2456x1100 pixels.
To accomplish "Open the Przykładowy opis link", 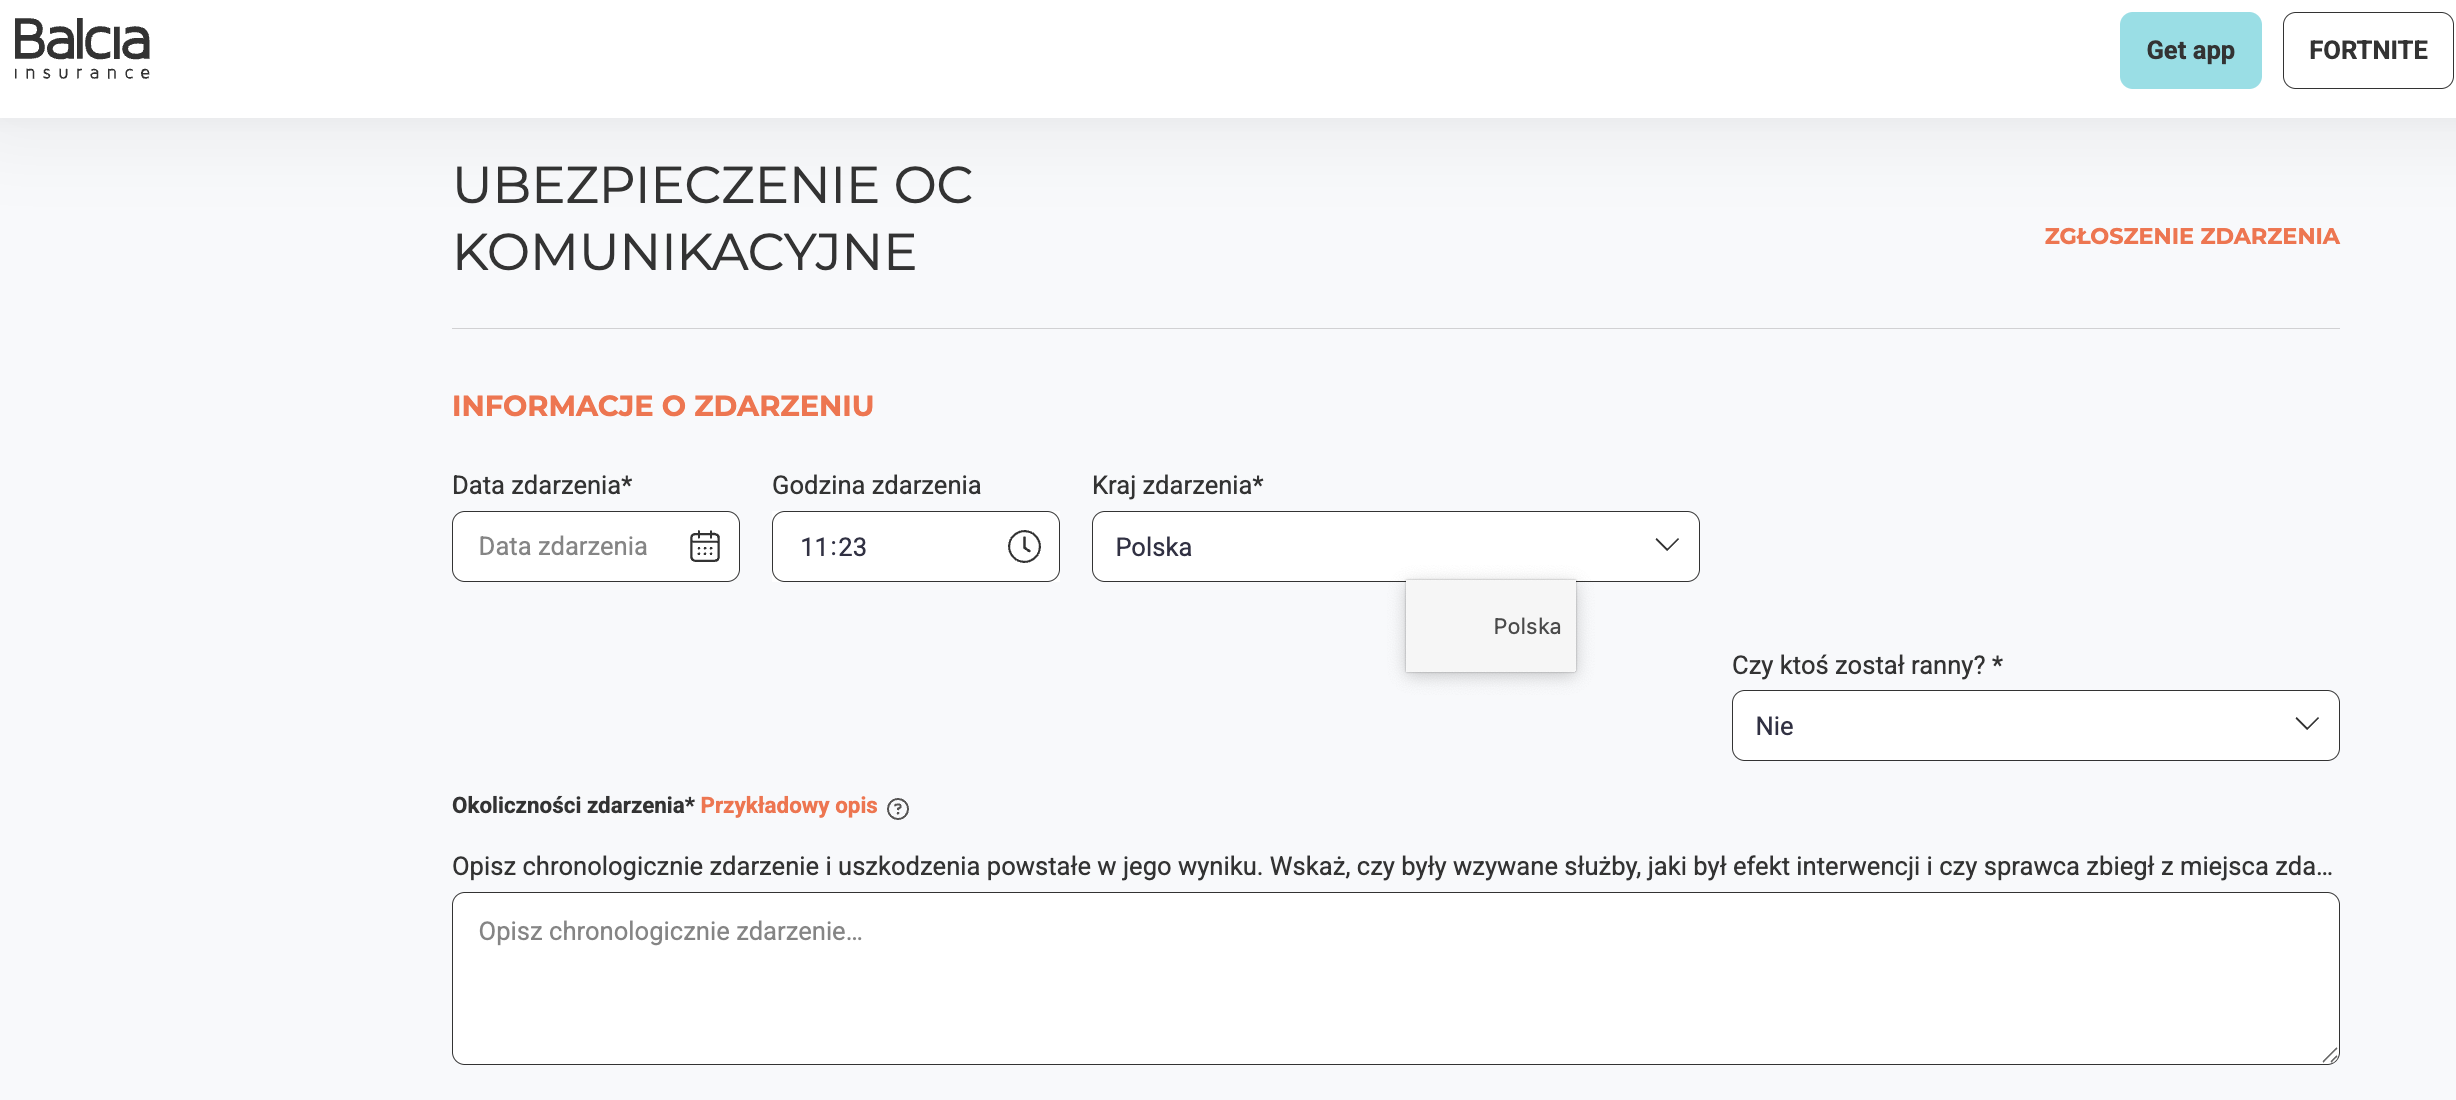I will 789,805.
